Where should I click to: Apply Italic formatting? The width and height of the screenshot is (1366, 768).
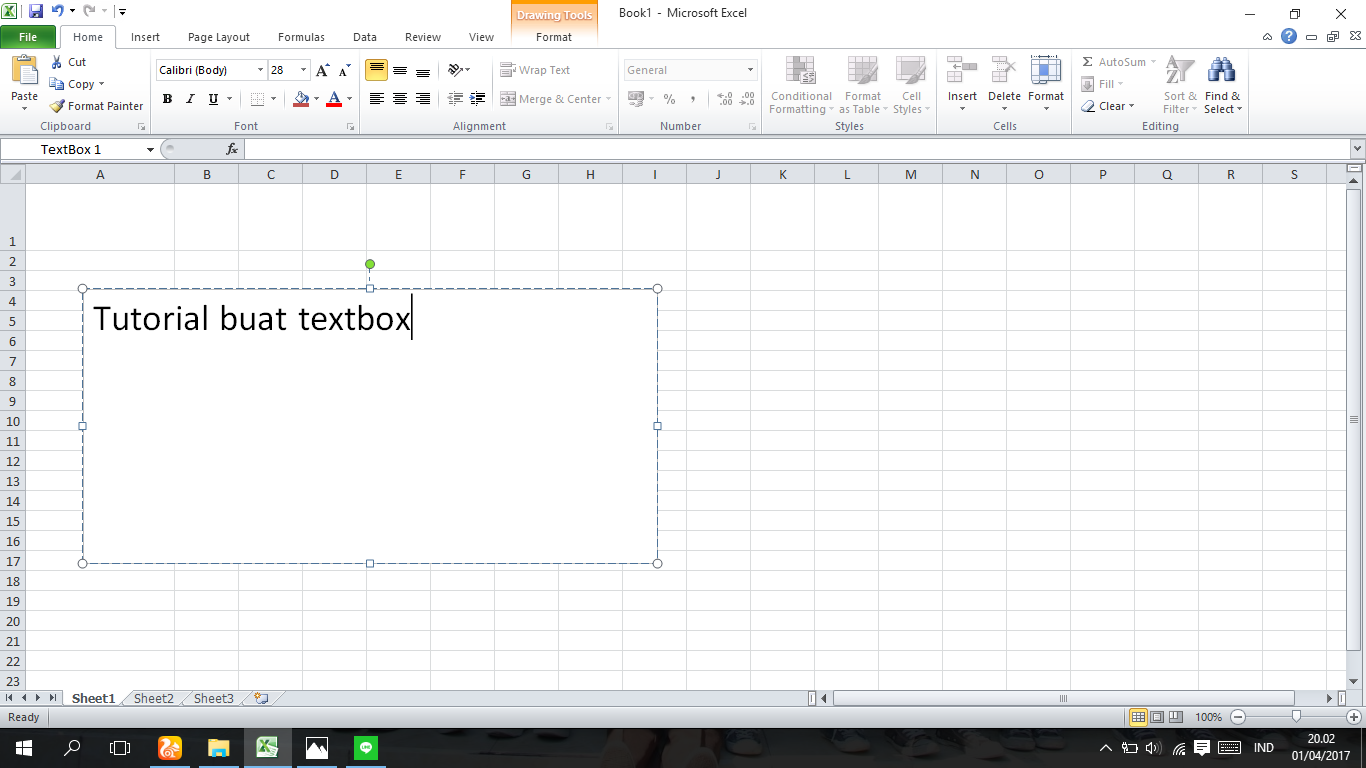point(190,99)
